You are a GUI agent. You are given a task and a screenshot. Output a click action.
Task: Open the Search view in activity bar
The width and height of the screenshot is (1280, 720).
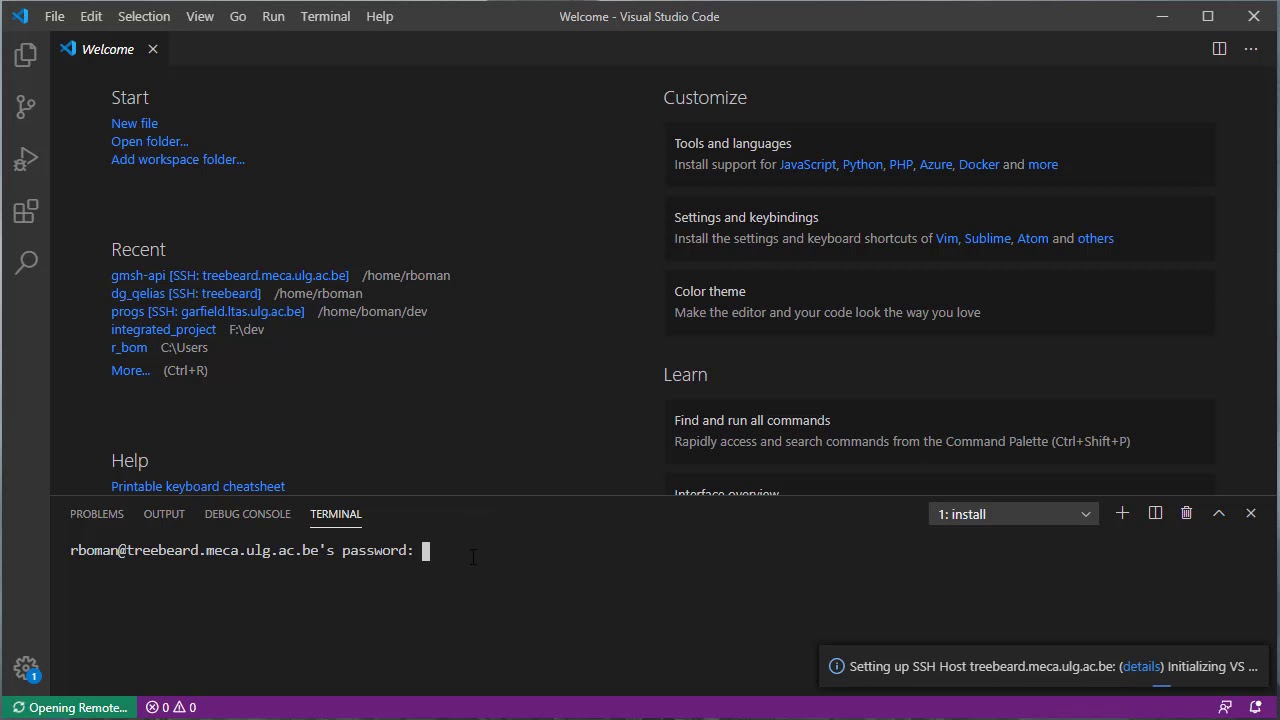tap(26, 262)
